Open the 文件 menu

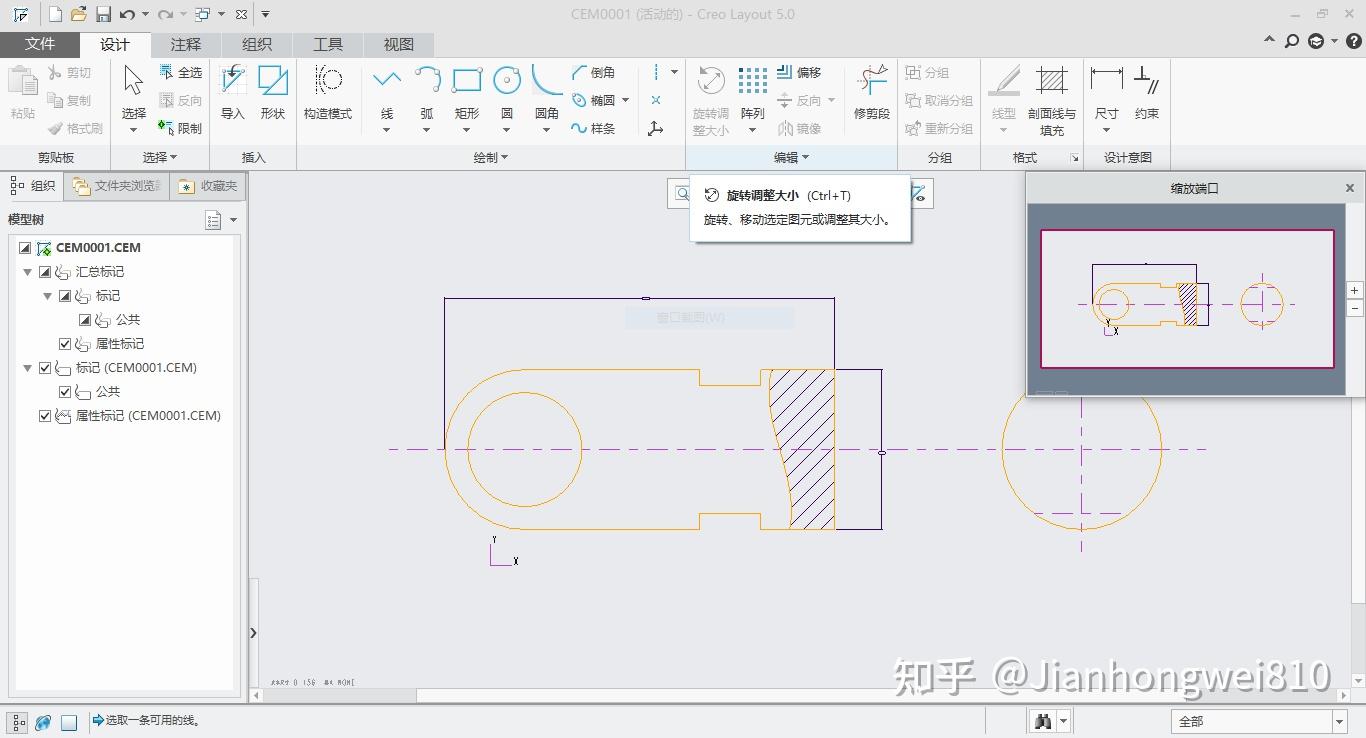point(41,44)
